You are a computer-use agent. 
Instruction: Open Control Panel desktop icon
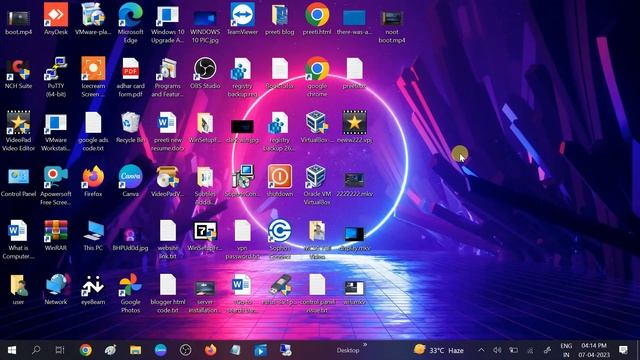coord(18,182)
